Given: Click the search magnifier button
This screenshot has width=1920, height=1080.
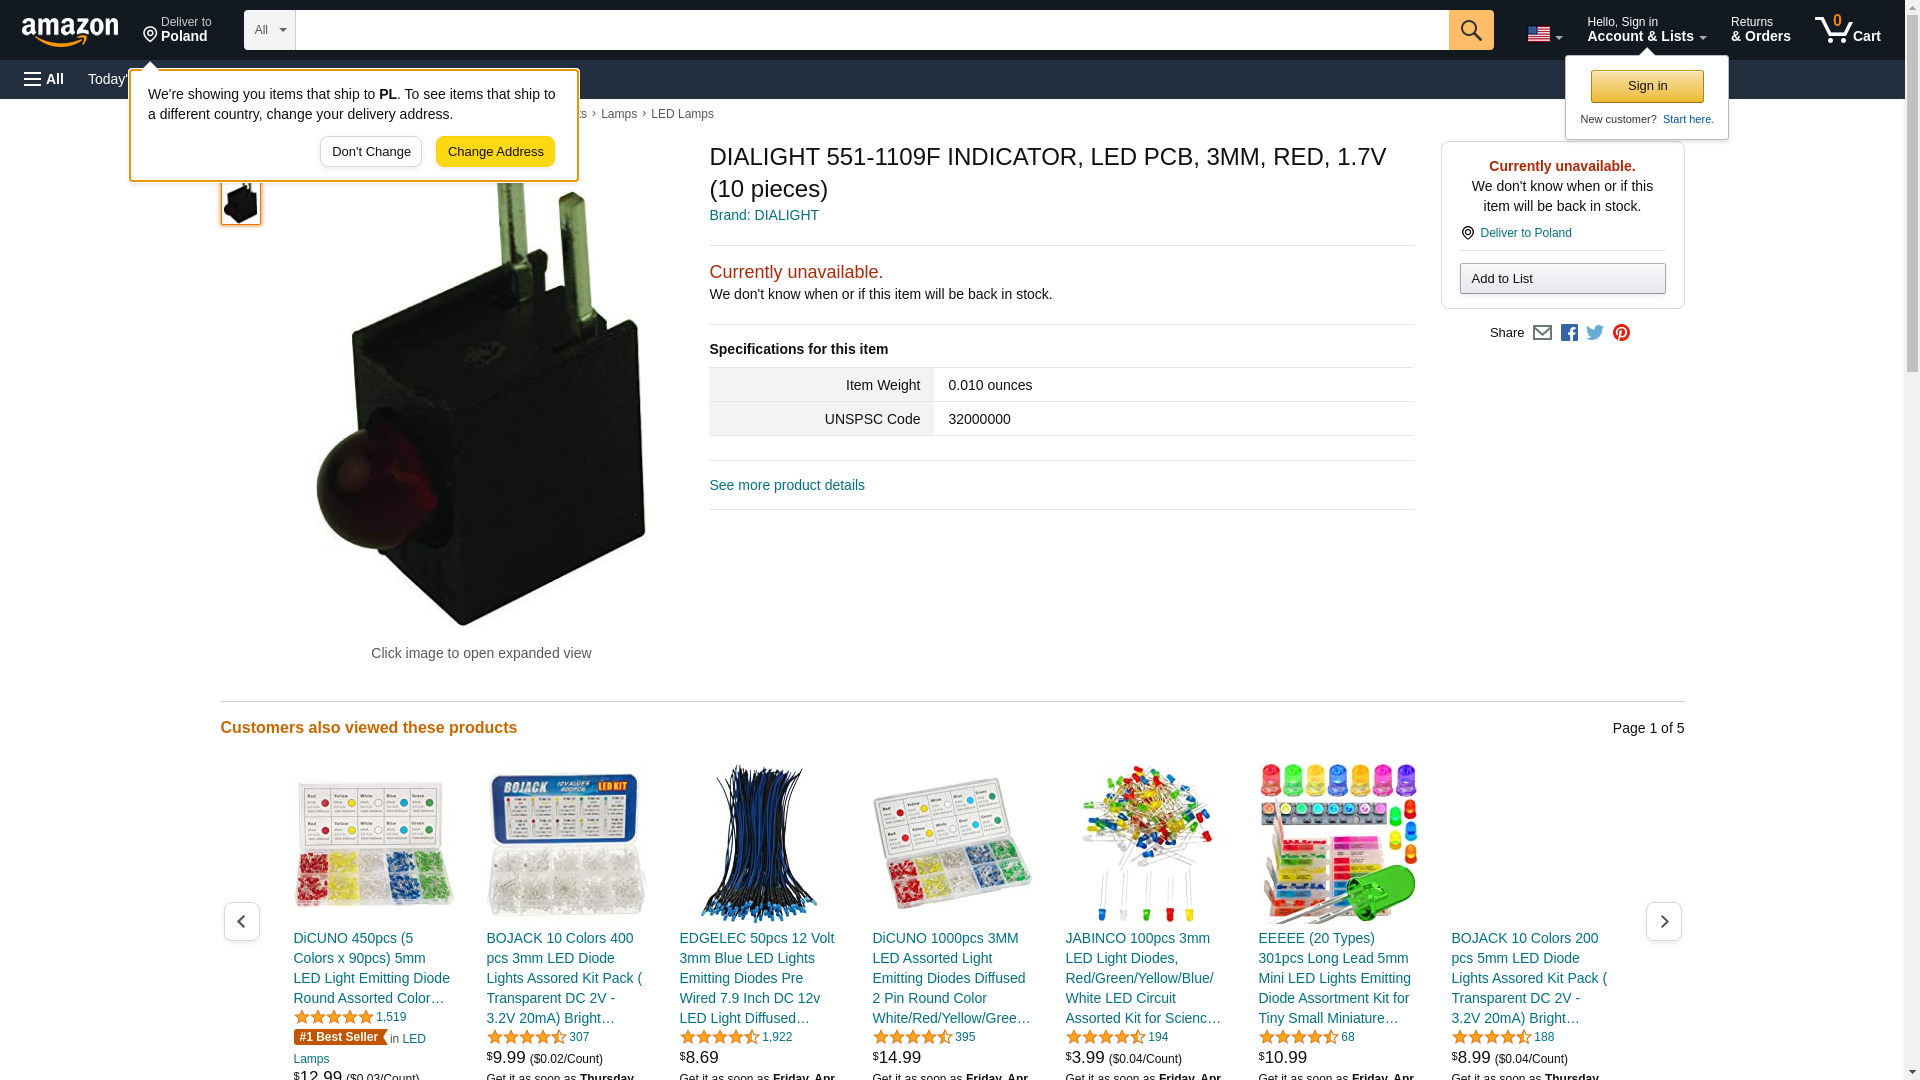Looking at the screenshot, I should (x=1471, y=30).
